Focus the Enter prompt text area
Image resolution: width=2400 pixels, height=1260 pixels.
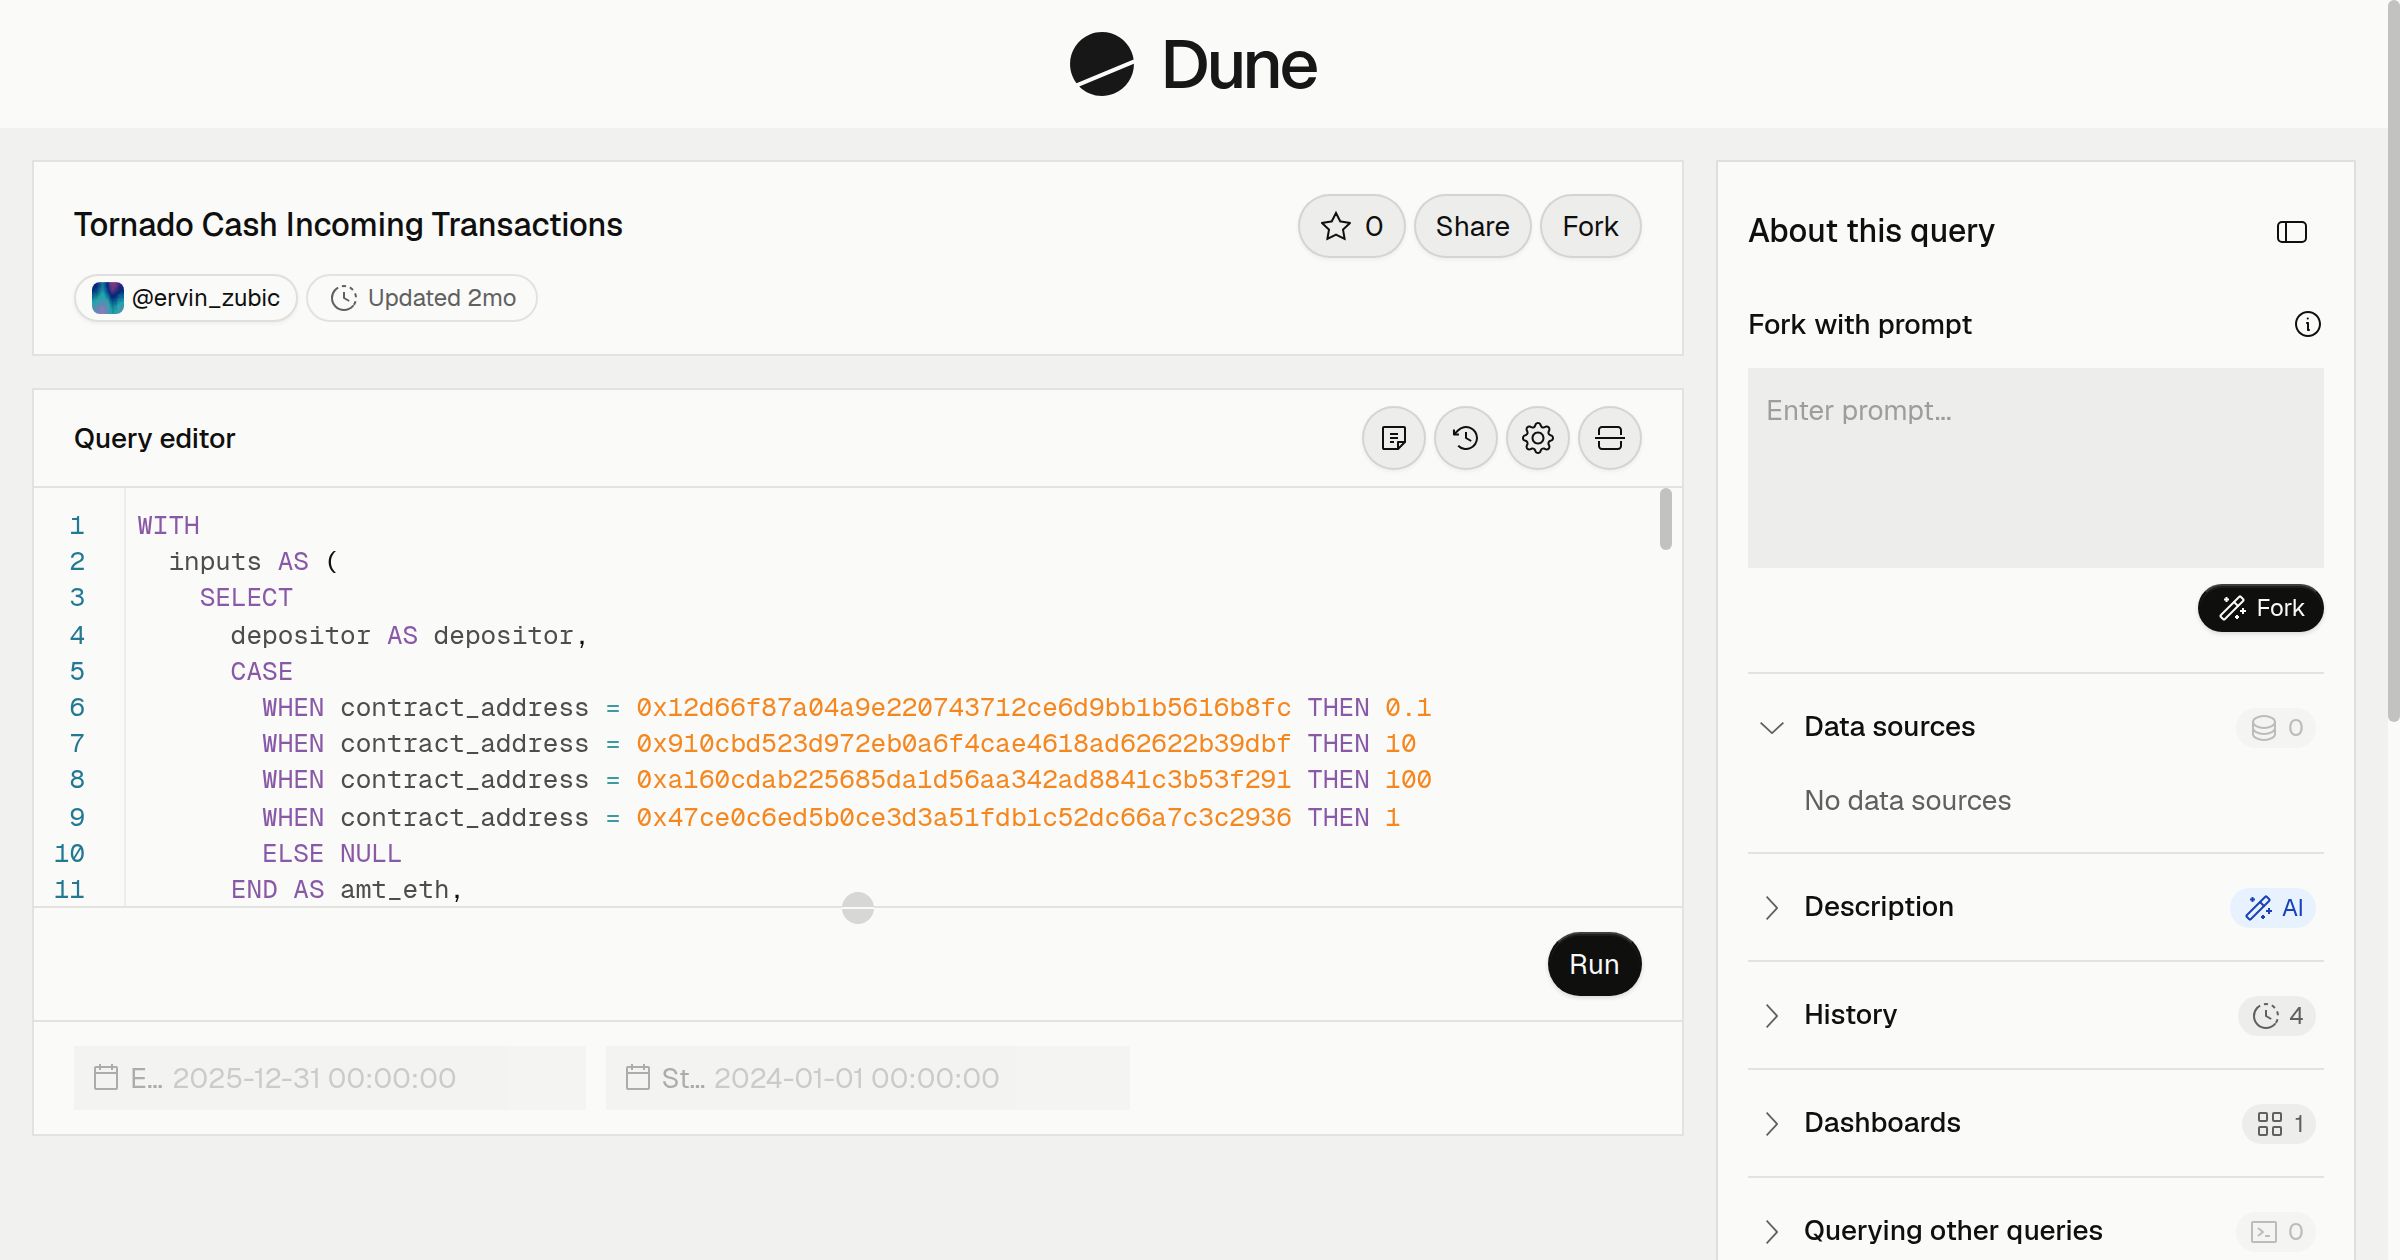pyautogui.click(x=2036, y=468)
